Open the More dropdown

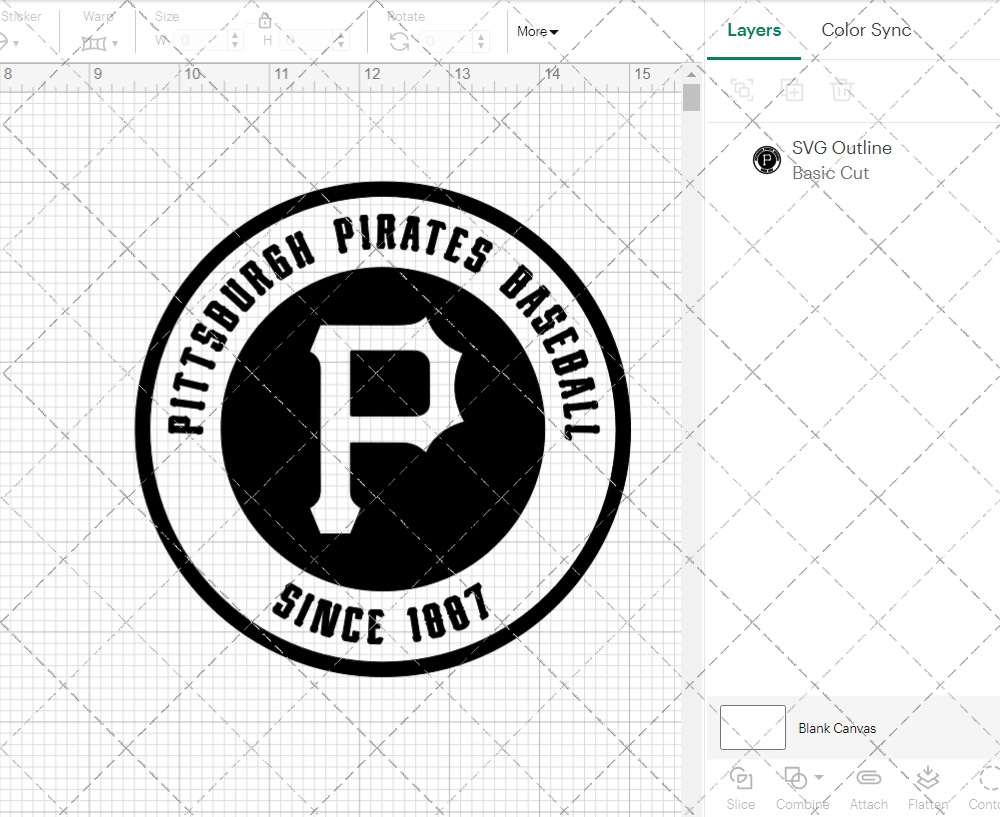point(537,31)
